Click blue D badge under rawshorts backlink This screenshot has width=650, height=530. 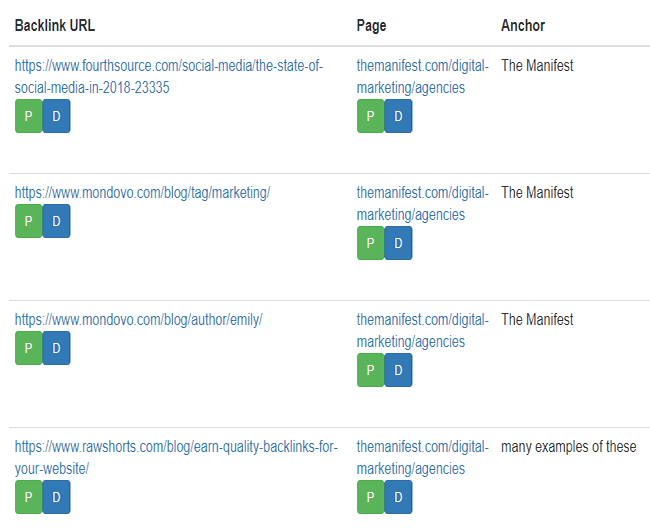click(56, 497)
